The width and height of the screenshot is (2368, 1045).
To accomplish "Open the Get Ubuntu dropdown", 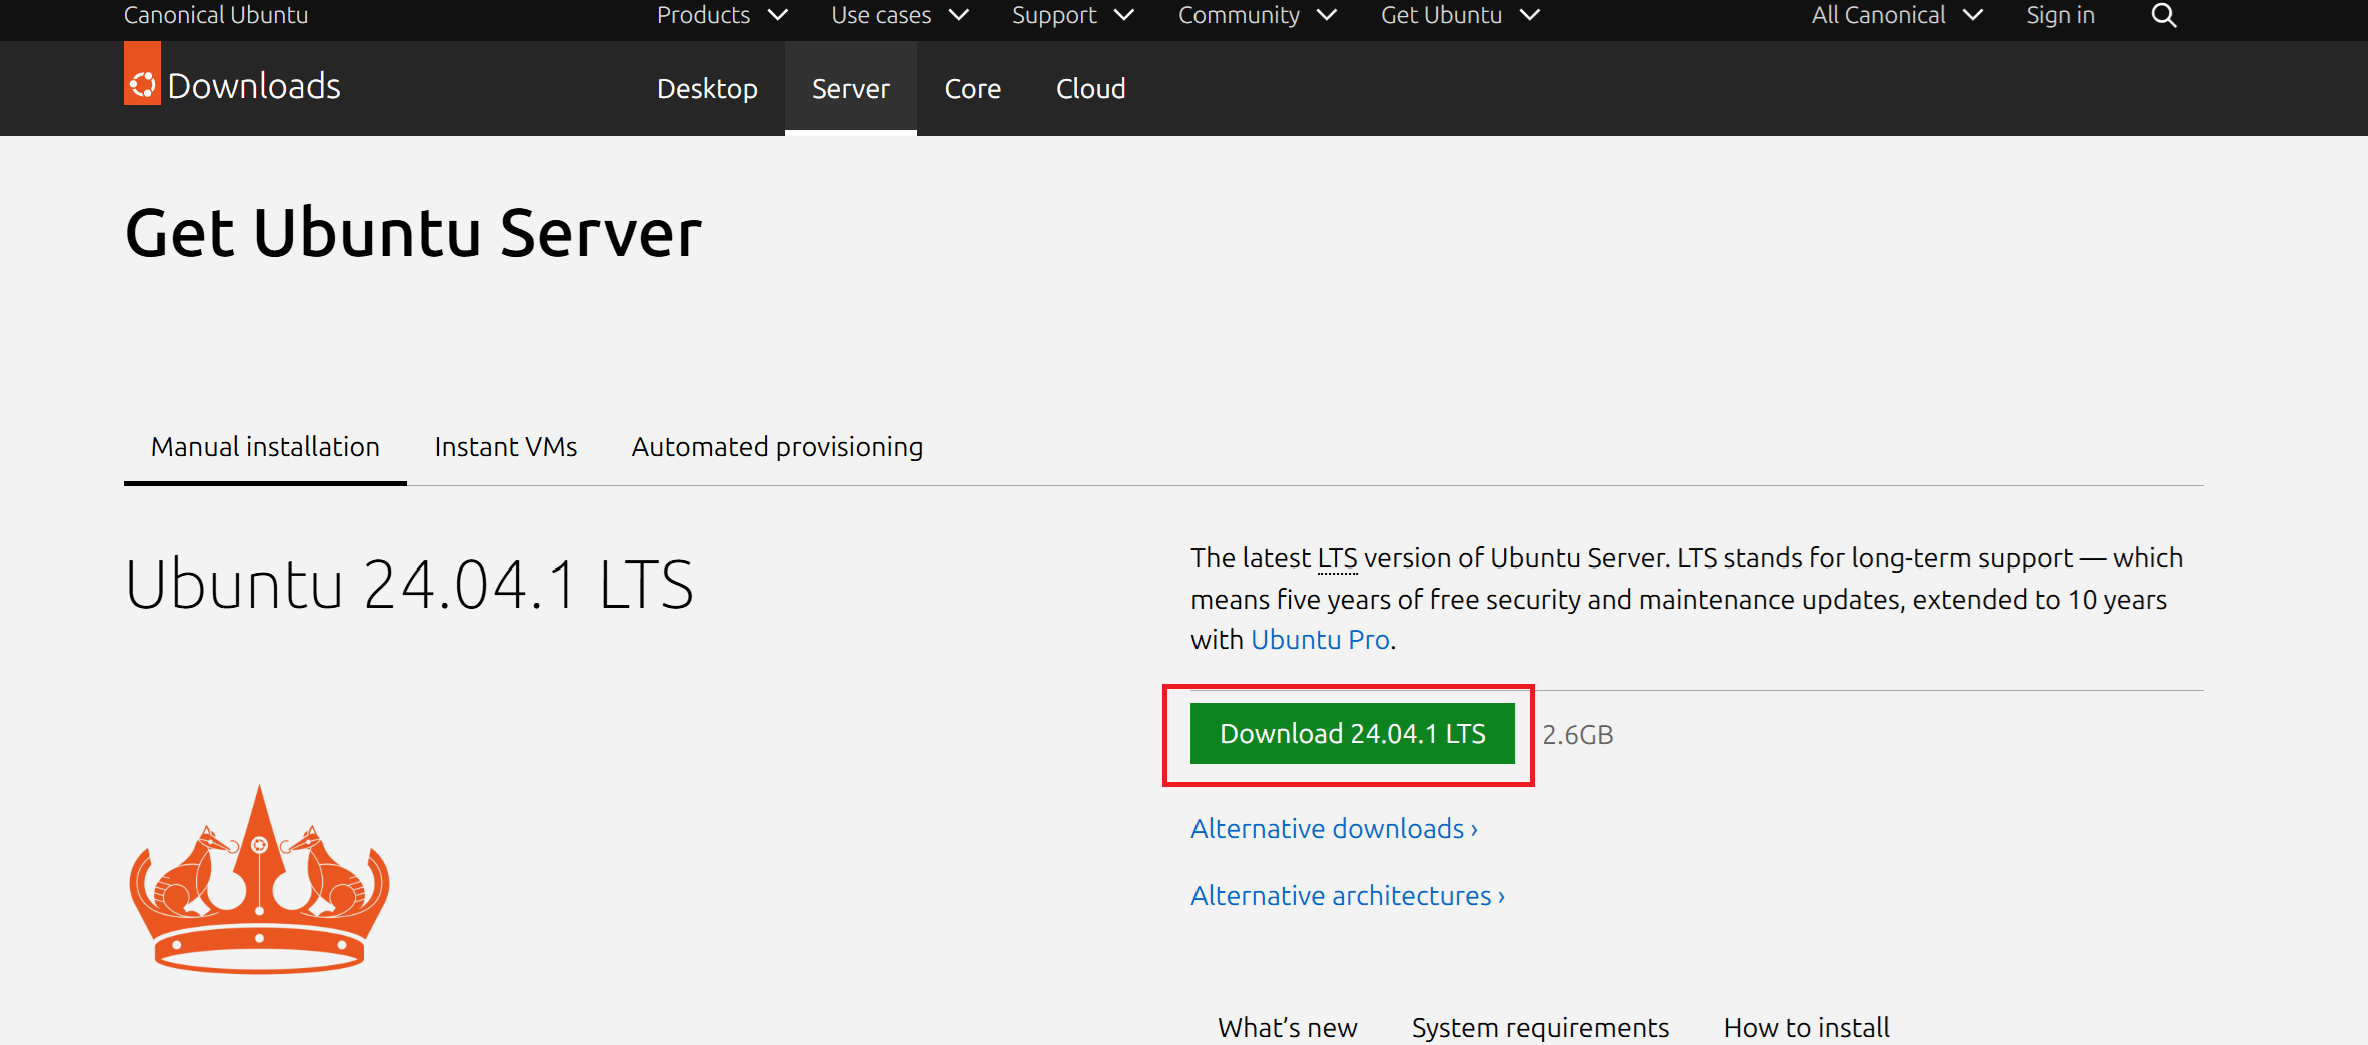I will click(x=1460, y=15).
